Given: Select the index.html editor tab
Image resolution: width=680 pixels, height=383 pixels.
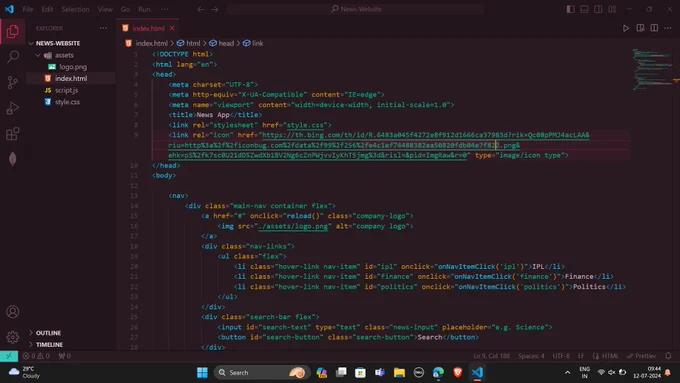Looking at the screenshot, I should [x=148, y=28].
